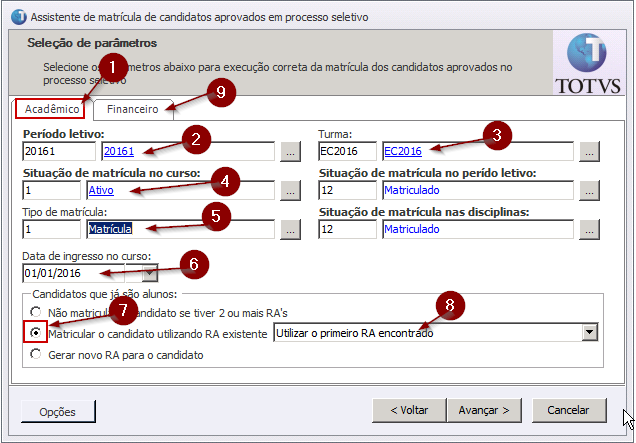Open lookup button for Tipo de matrícula
The width and height of the screenshot is (636, 443).
(x=289, y=229)
